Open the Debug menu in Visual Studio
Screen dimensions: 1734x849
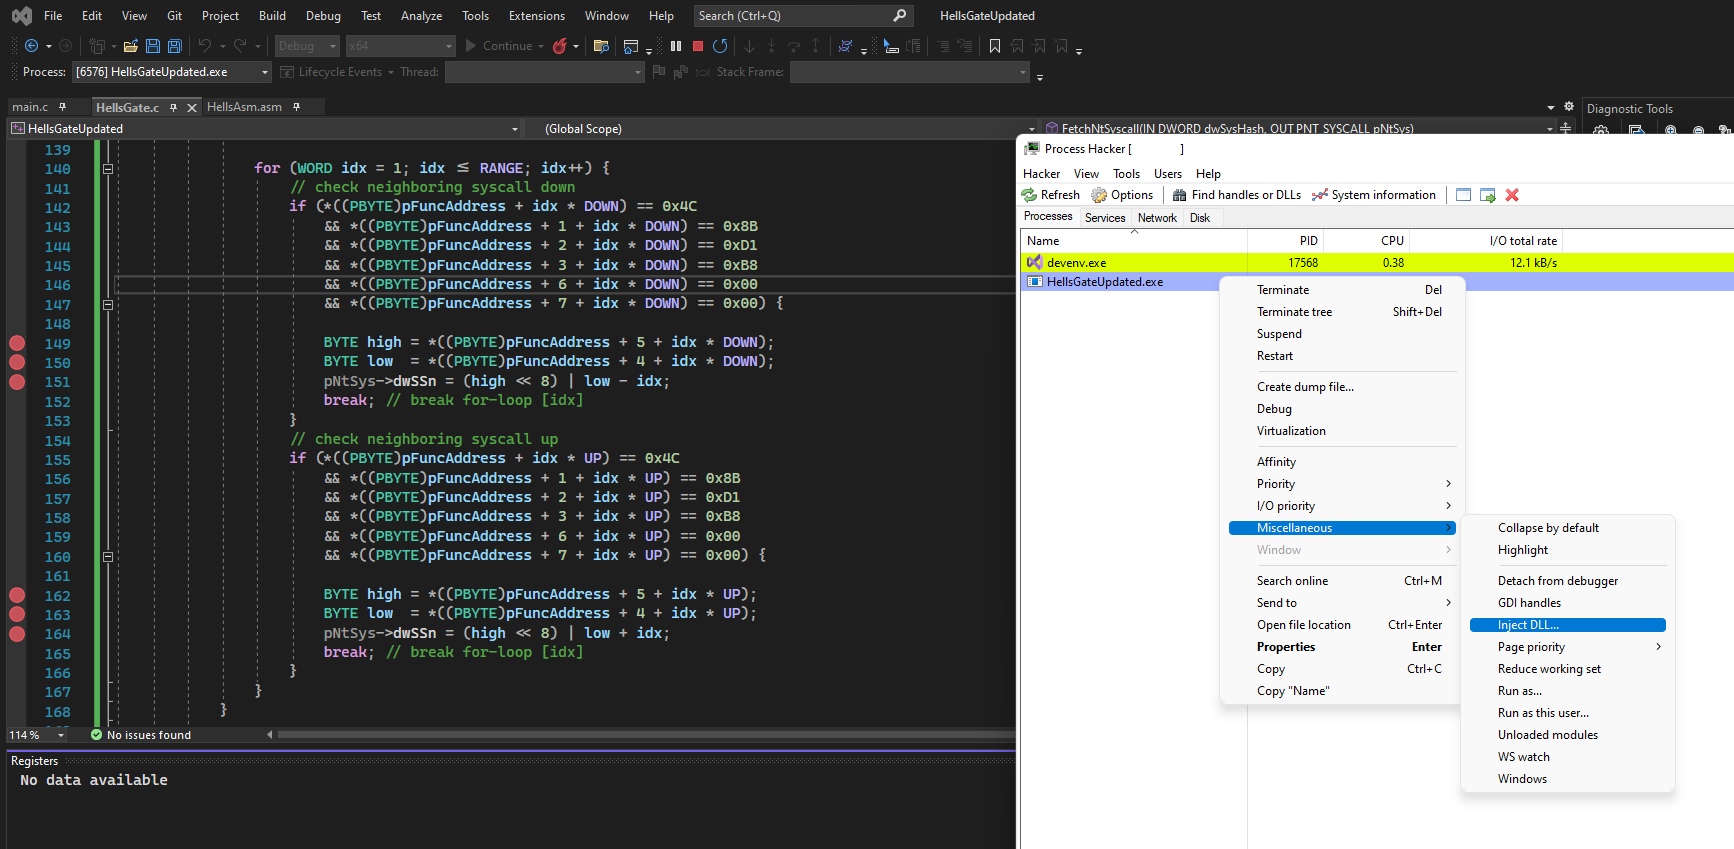(323, 16)
